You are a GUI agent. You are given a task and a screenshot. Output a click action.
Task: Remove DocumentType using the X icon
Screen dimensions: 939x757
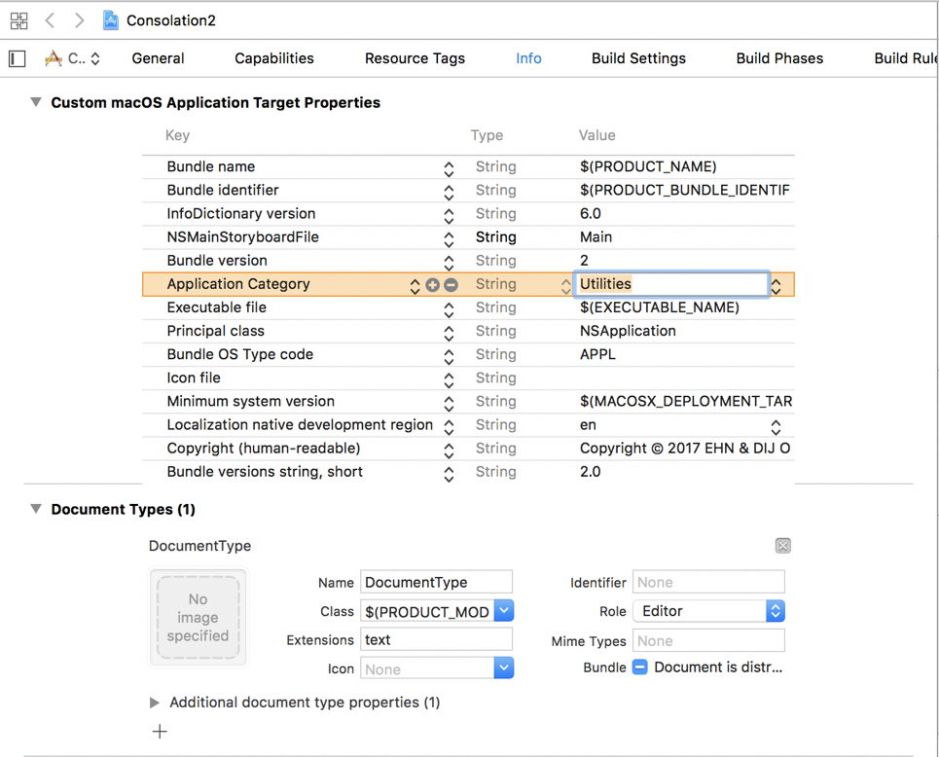pos(783,546)
